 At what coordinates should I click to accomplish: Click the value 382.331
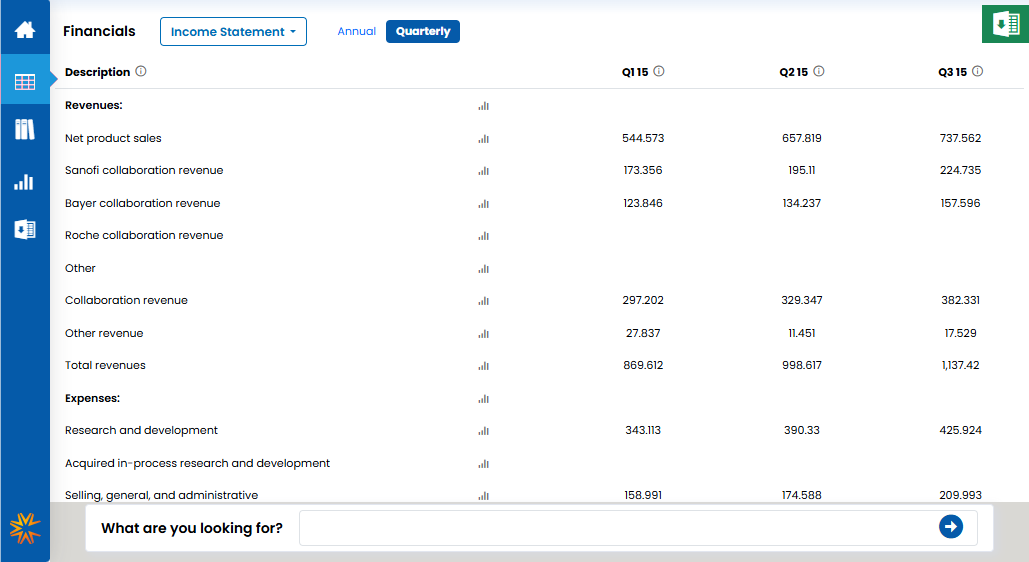pos(961,300)
